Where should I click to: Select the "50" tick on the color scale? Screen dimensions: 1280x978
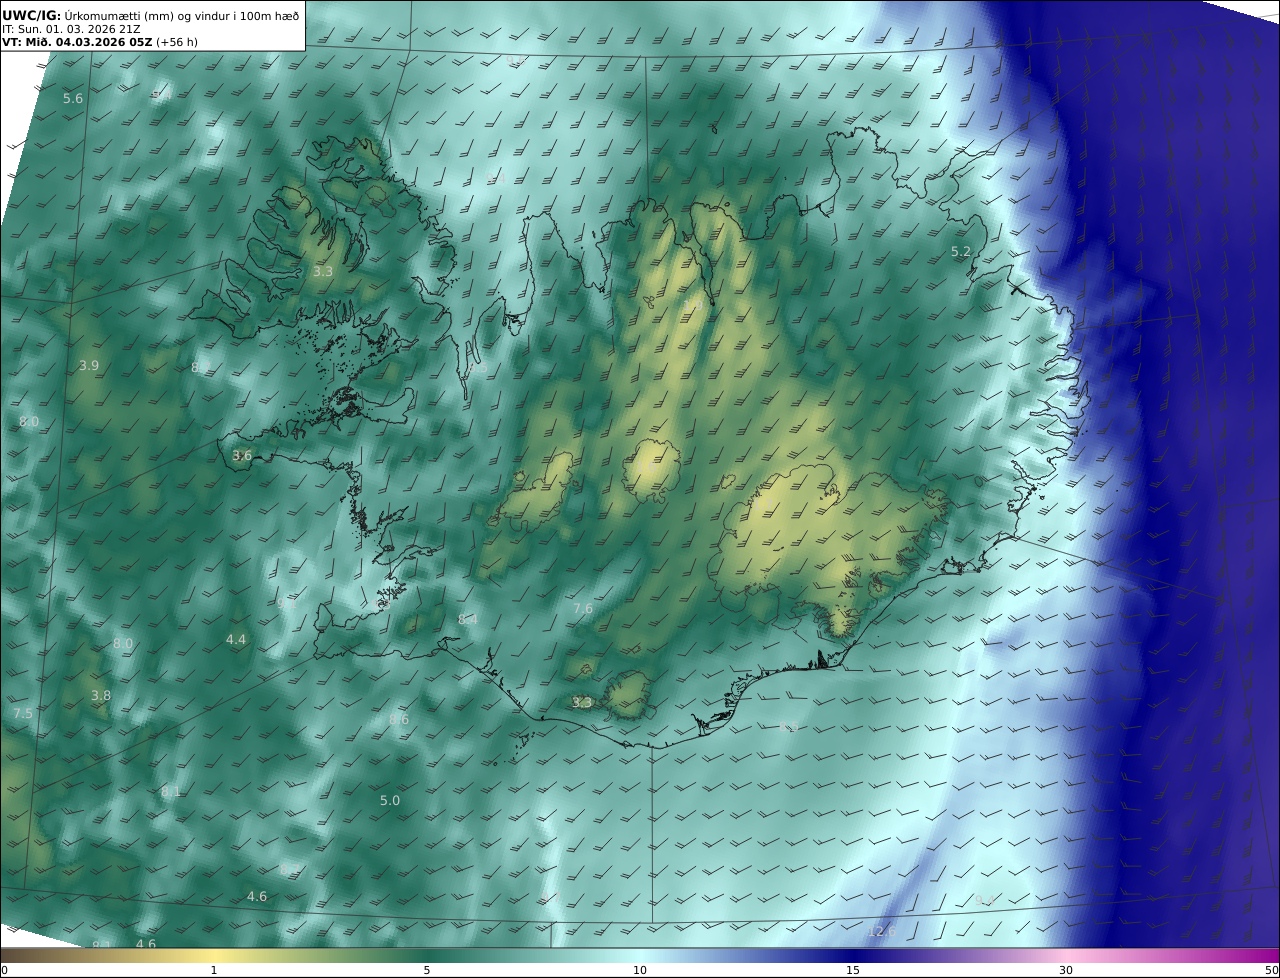click(x=1271, y=970)
